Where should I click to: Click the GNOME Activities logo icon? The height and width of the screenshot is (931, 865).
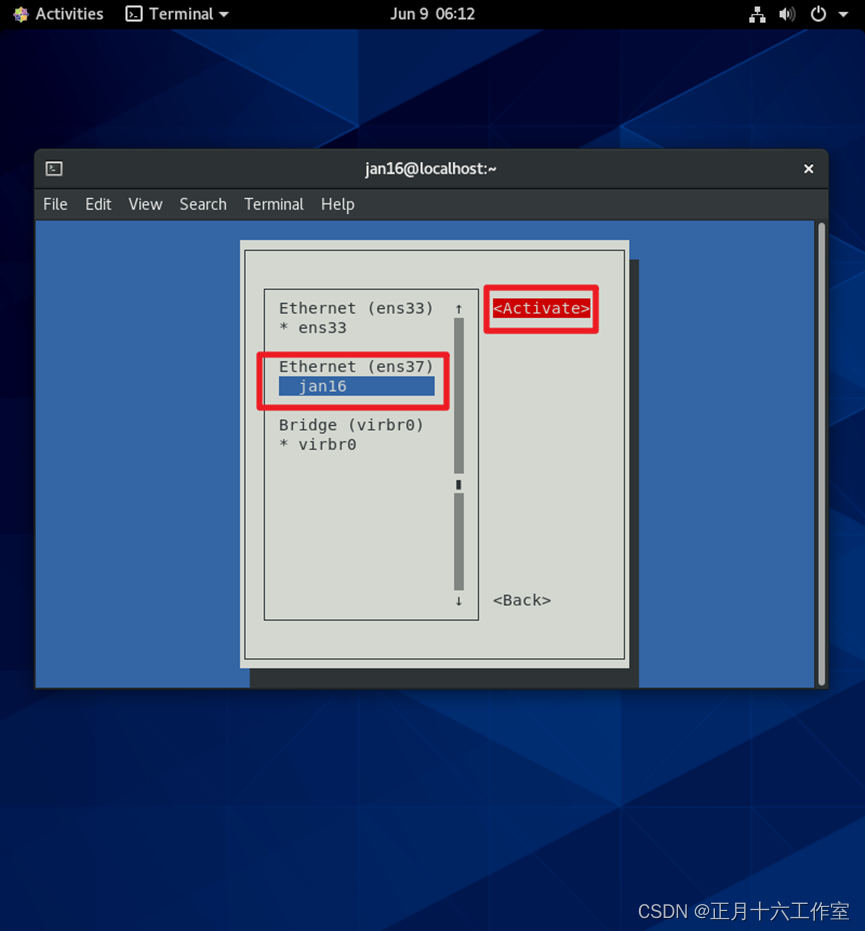tap(21, 14)
